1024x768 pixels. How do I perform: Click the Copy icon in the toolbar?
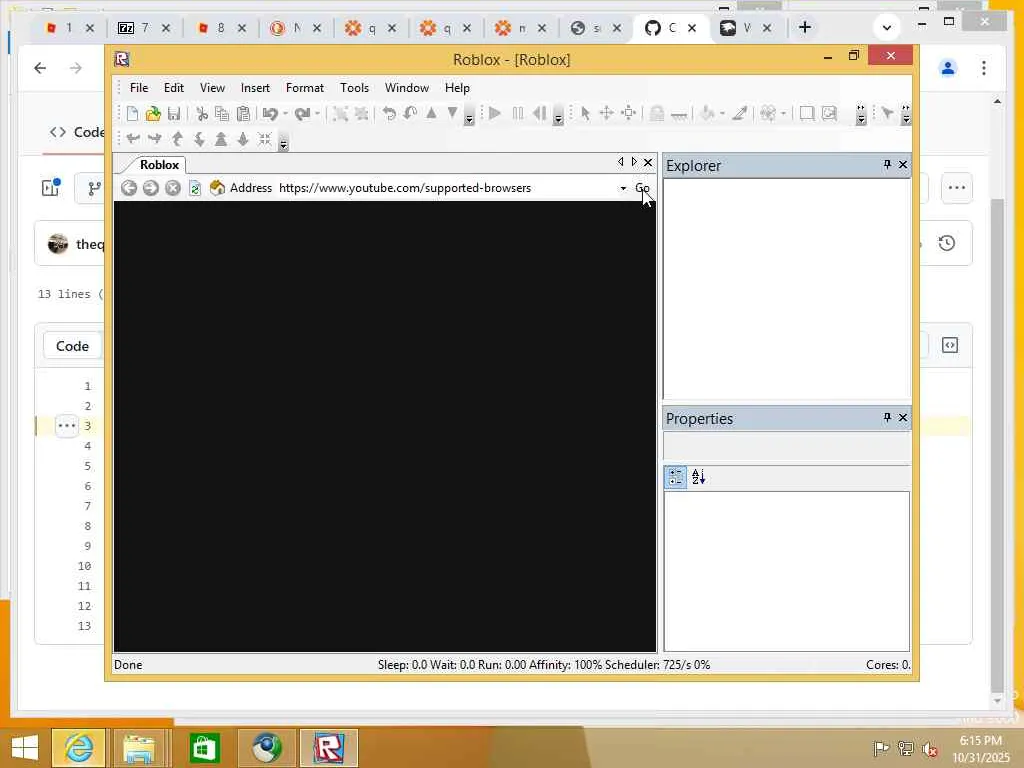point(222,114)
